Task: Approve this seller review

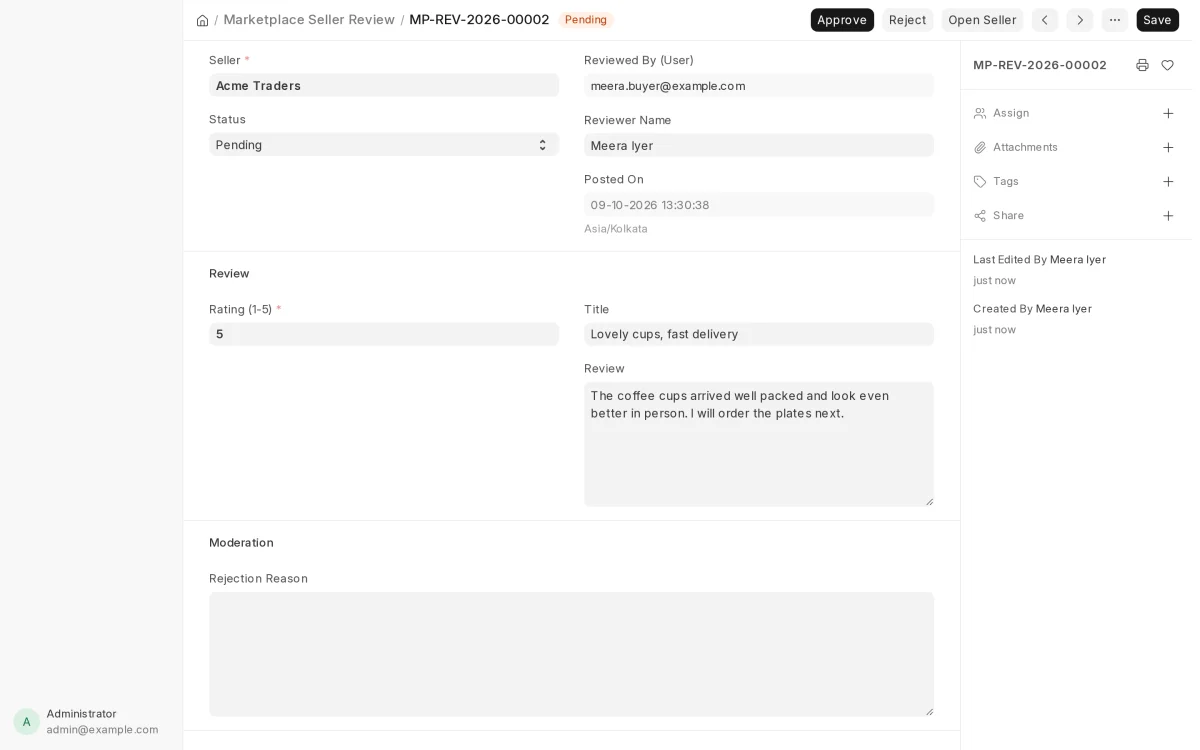Action: 842,20
